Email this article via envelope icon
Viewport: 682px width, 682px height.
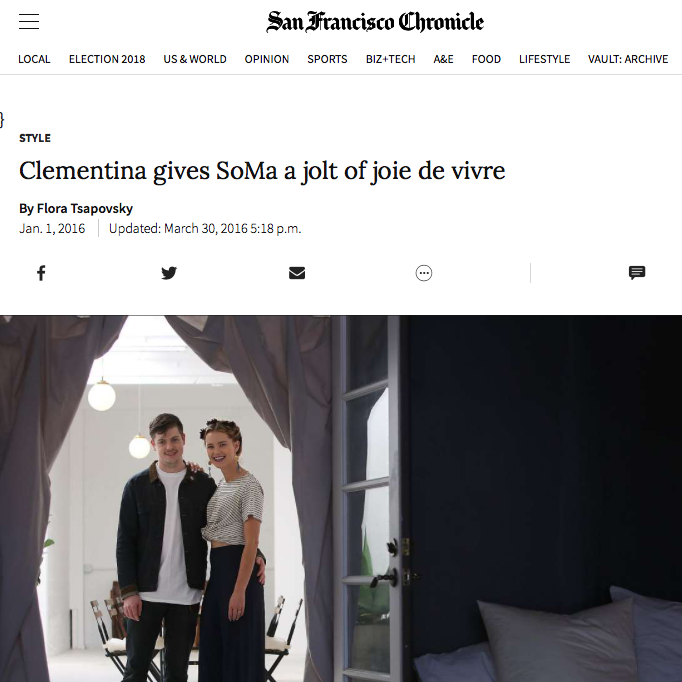coord(297,273)
